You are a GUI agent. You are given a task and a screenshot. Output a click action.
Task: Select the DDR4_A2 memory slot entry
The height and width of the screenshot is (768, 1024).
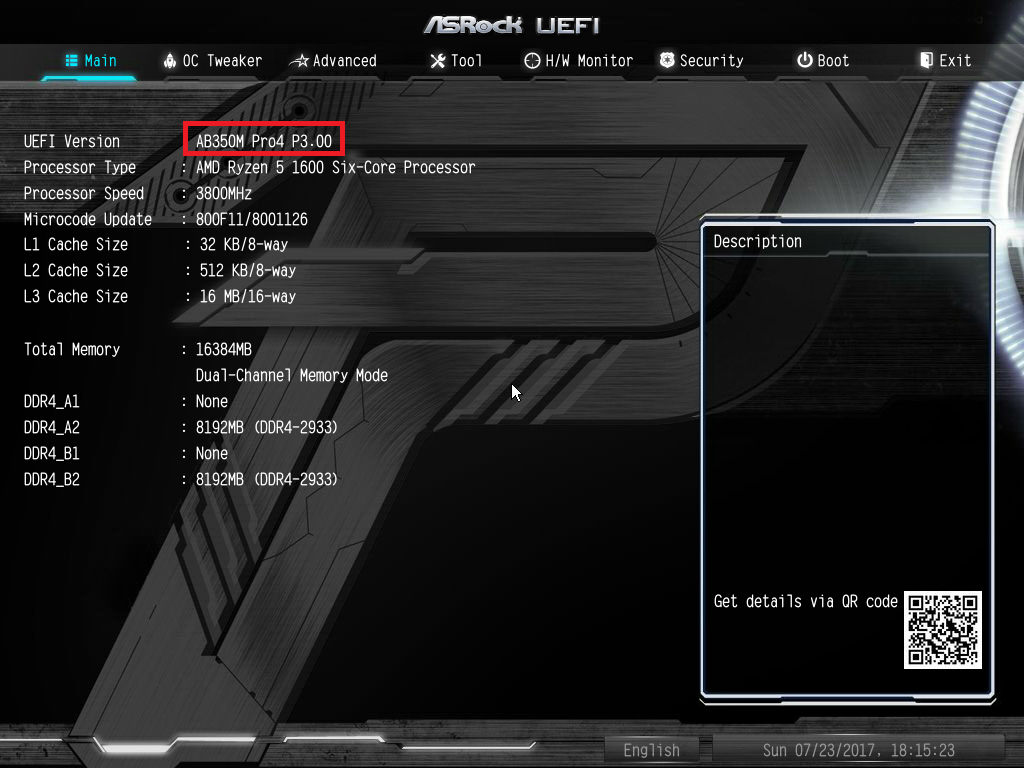181,427
